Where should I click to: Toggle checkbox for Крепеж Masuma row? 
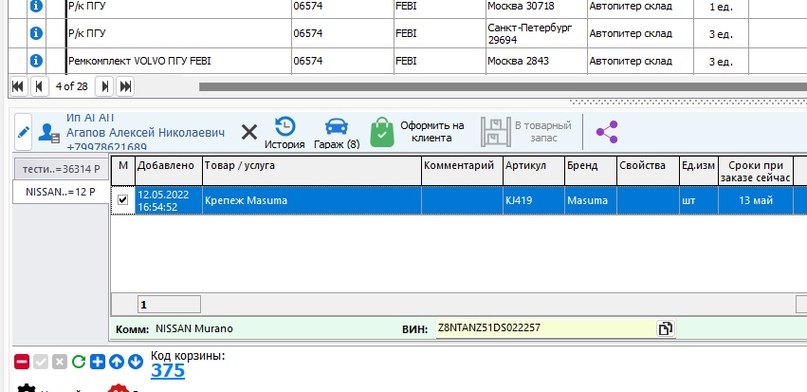(122, 200)
